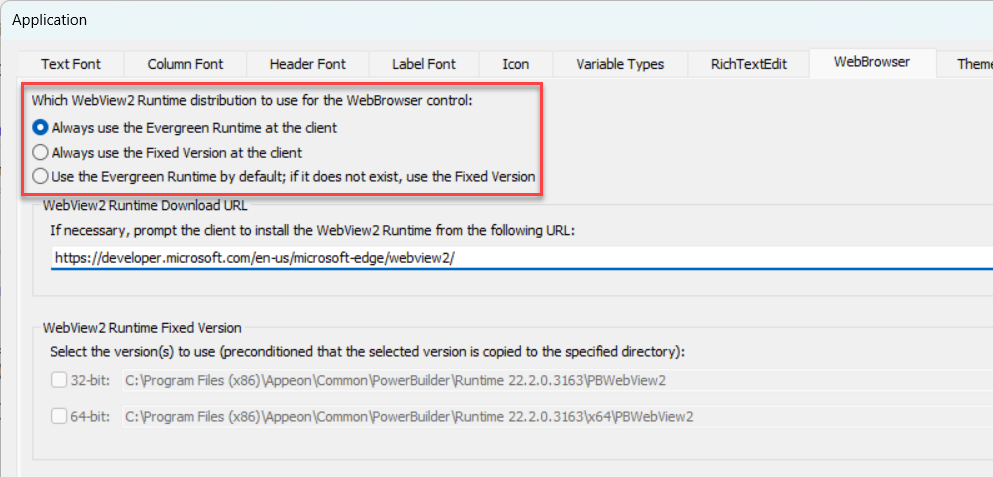Image resolution: width=993 pixels, height=477 pixels.
Task: Click the WebView2 download URL text field
Action: pyautogui.click(x=520, y=257)
